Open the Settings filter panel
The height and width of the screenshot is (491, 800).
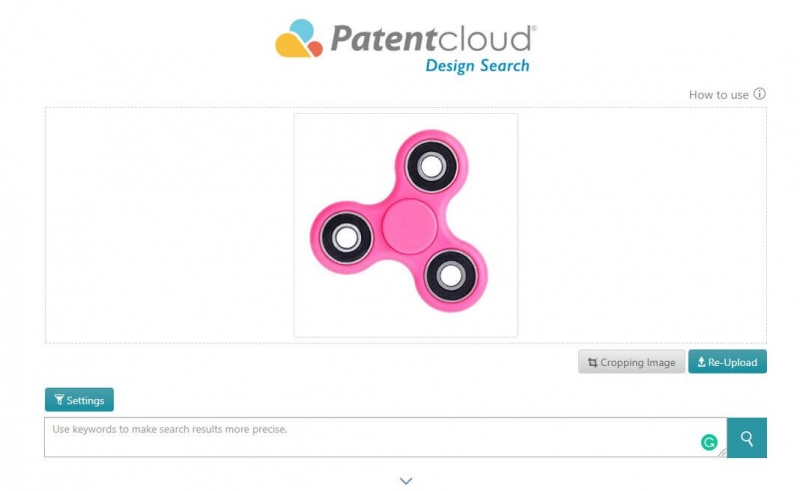pos(79,400)
